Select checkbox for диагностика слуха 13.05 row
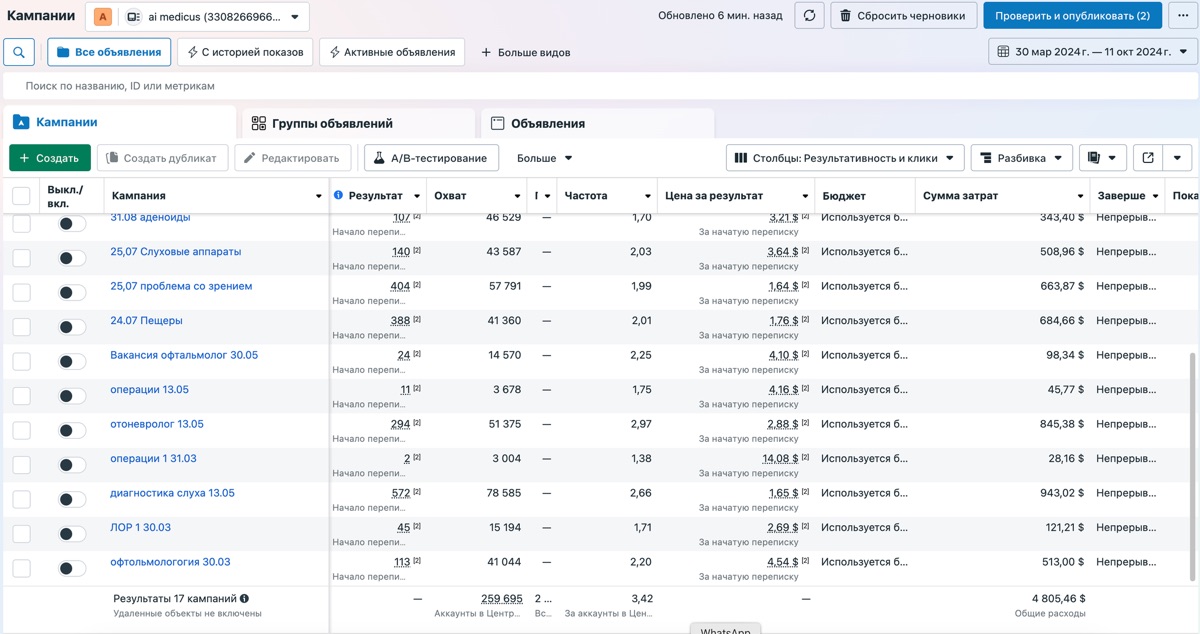 click(21, 500)
